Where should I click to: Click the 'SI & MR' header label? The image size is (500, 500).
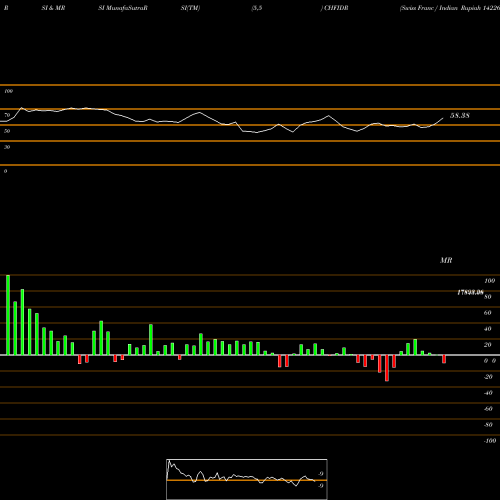pos(53,8)
